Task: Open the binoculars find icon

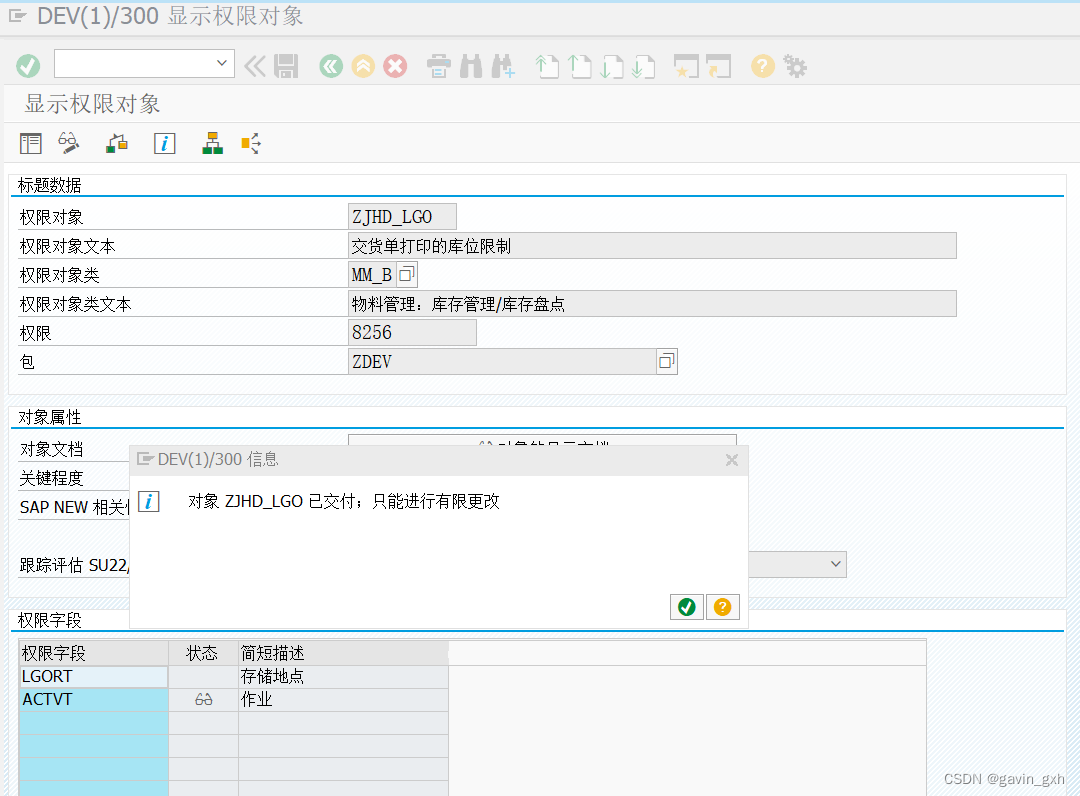Action: [470, 66]
